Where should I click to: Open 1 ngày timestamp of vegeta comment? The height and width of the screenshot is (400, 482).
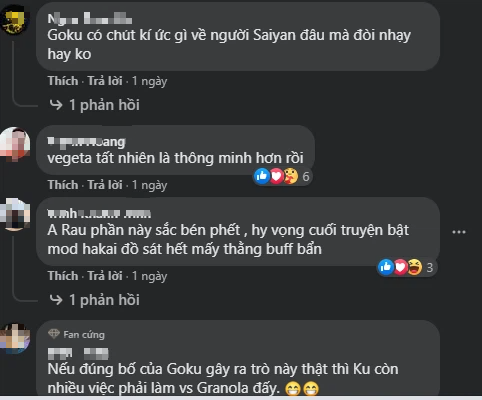pos(150,185)
